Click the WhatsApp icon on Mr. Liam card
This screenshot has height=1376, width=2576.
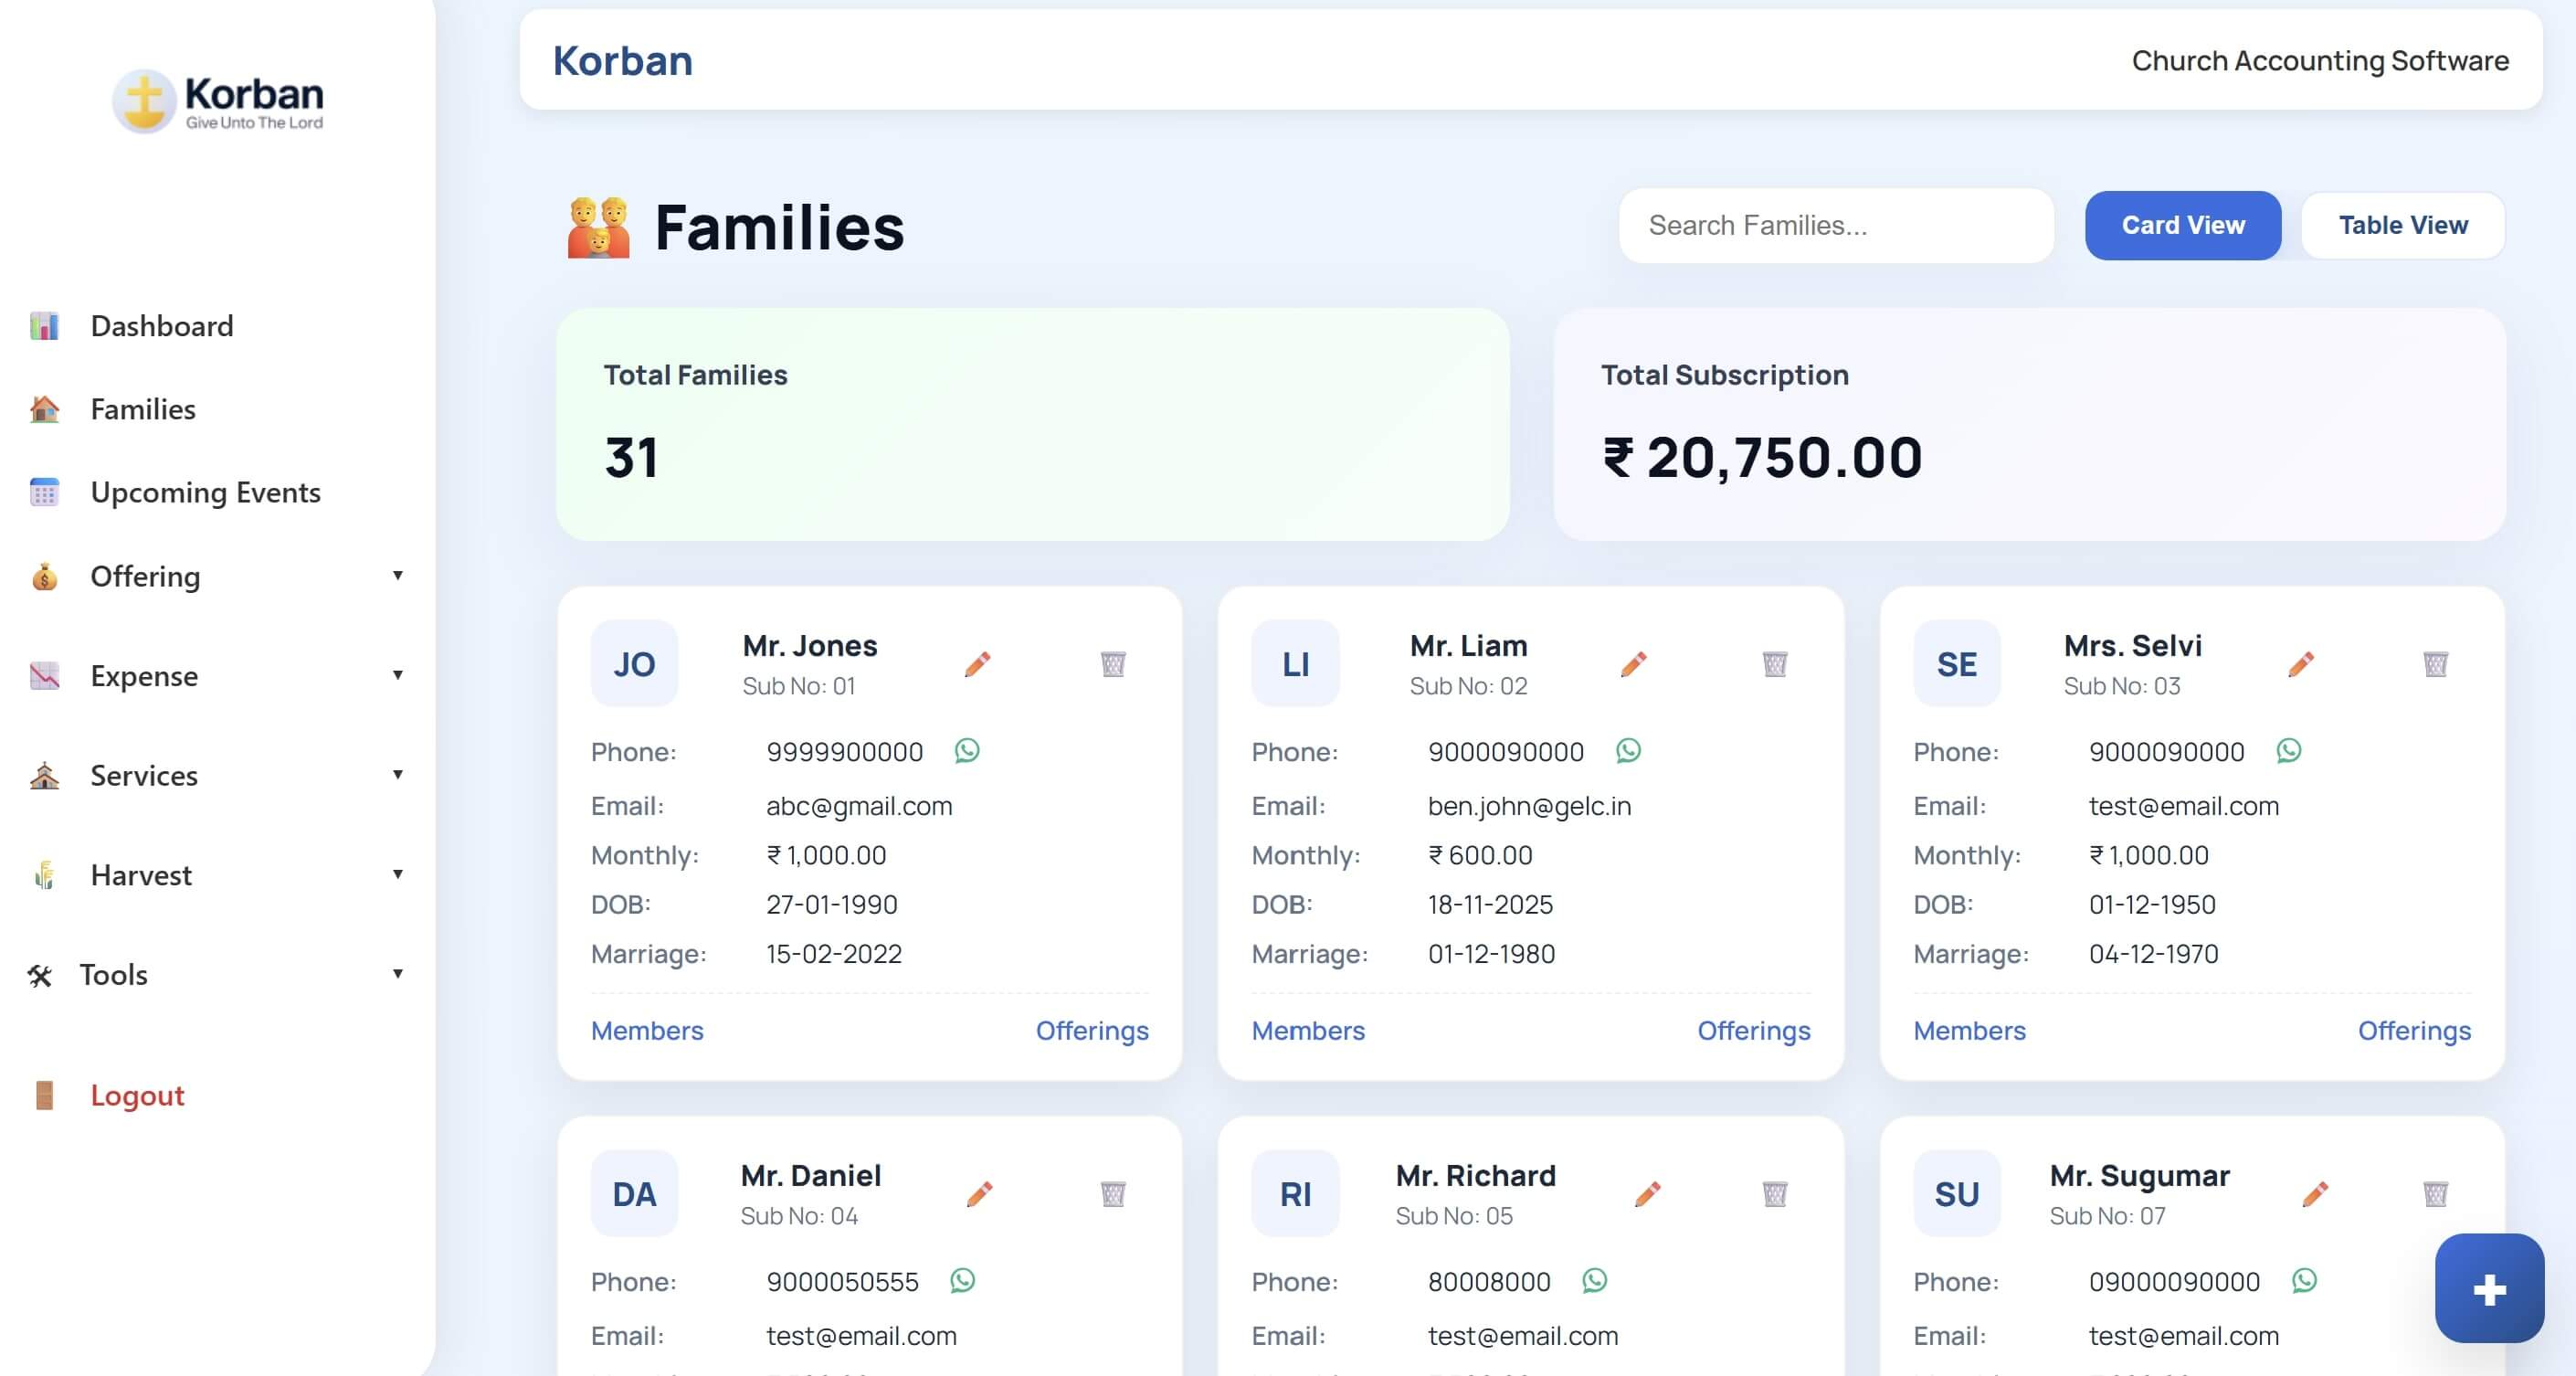tap(1628, 750)
